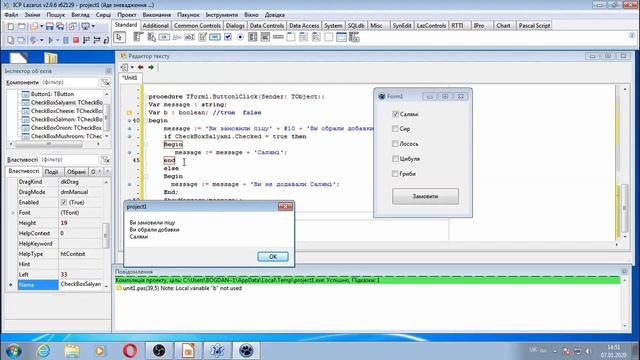Click the Run (green play) icon
Screen dimensions: 640x360
(x=51, y=40)
